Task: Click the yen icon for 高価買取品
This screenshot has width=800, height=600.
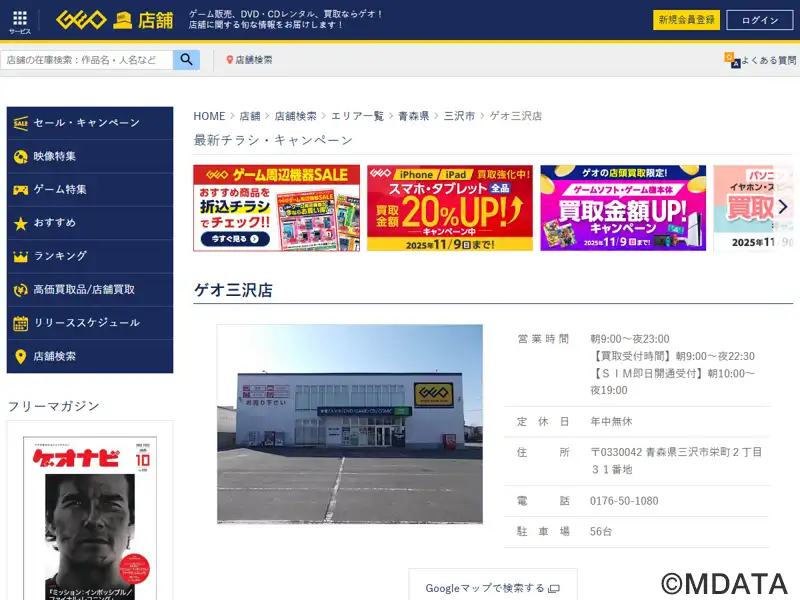Action: pyautogui.click(x=20, y=290)
